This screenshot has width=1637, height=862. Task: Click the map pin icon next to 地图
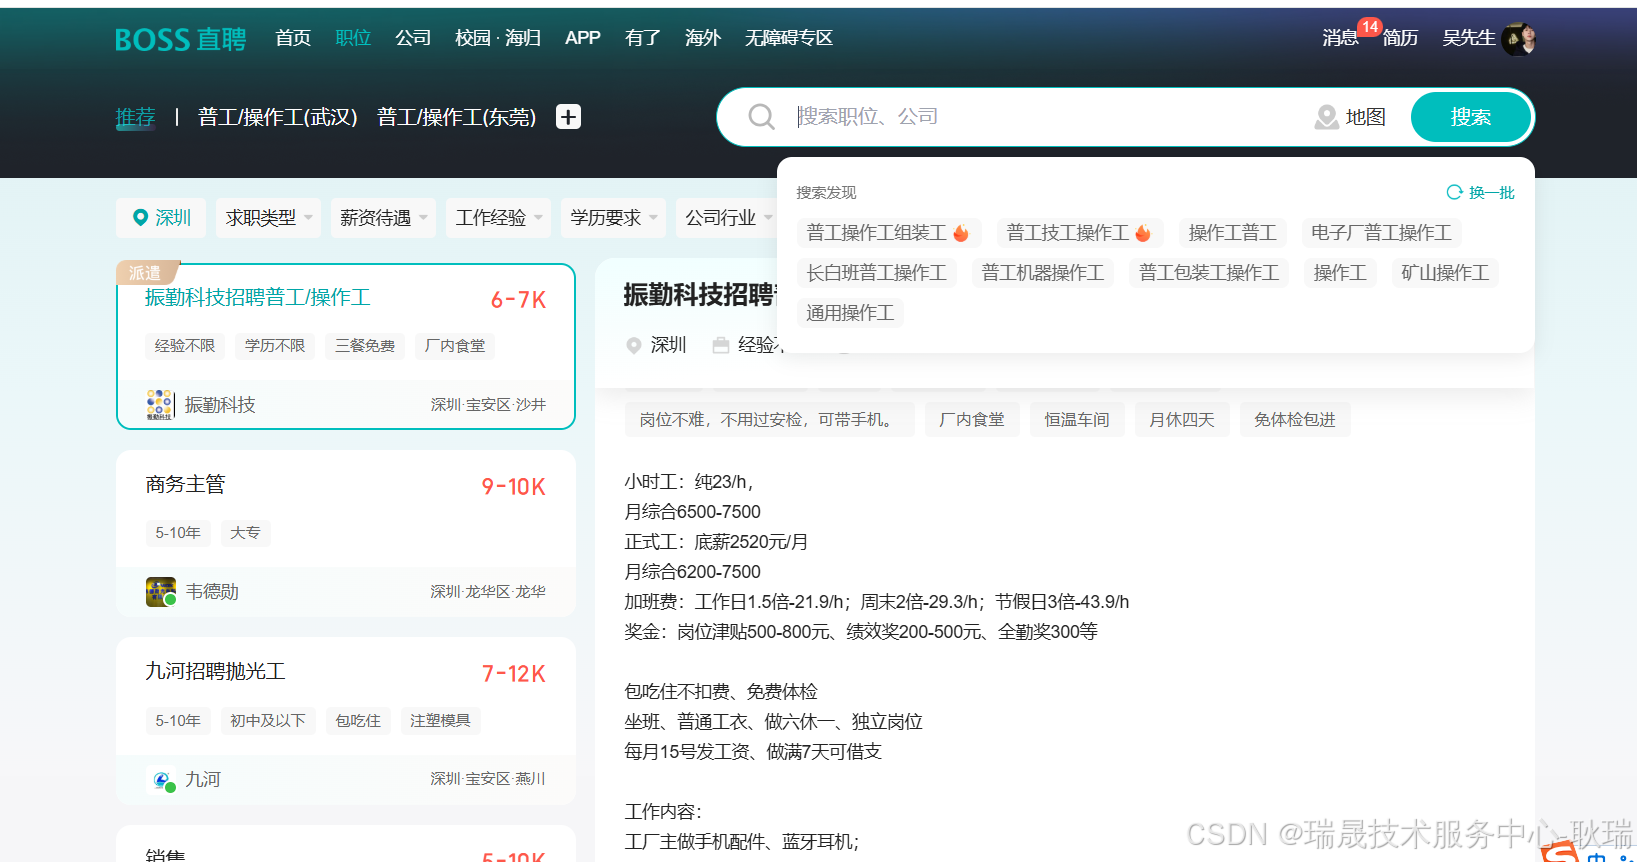click(1326, 117)
